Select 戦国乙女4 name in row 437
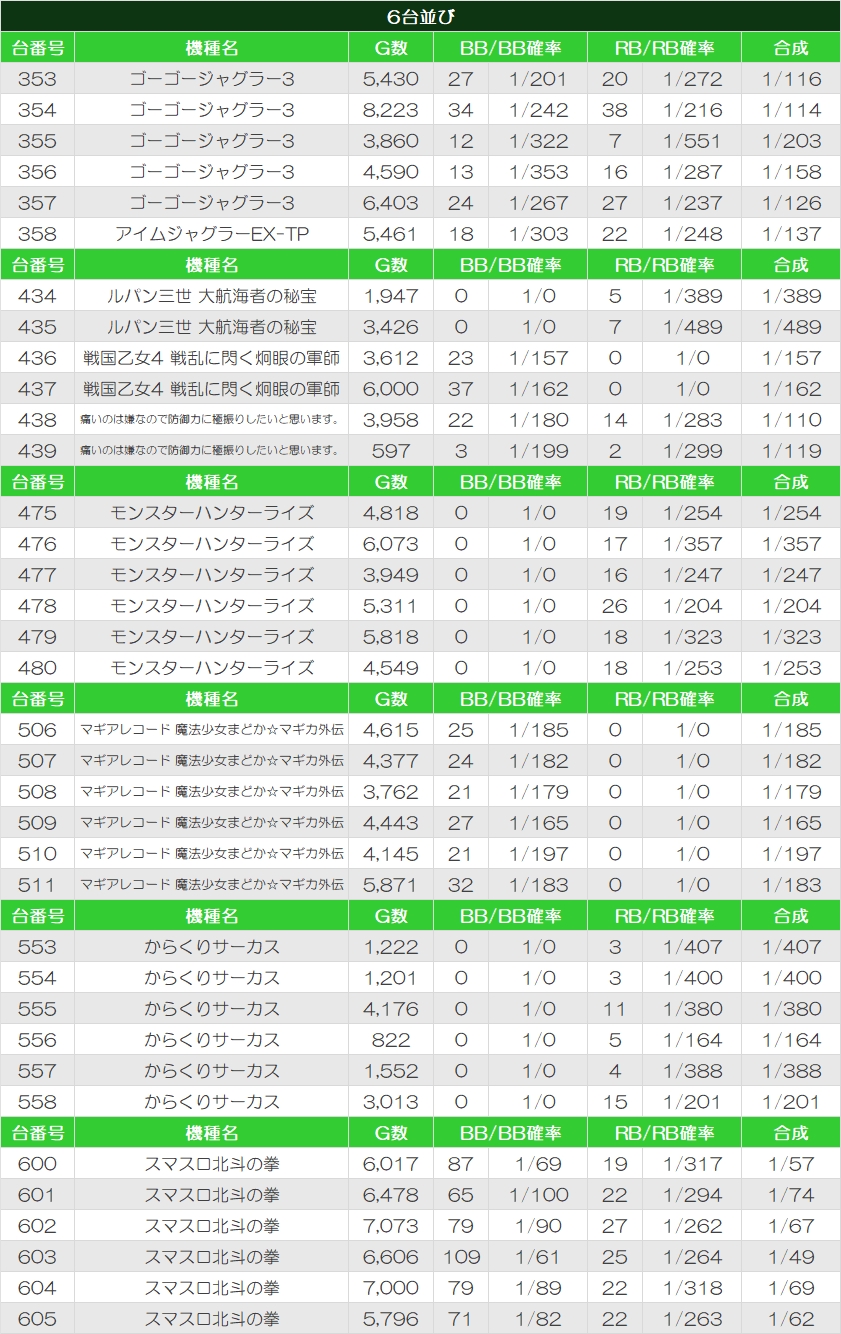Screen dimensions: 841x1334 pos(212,389)
